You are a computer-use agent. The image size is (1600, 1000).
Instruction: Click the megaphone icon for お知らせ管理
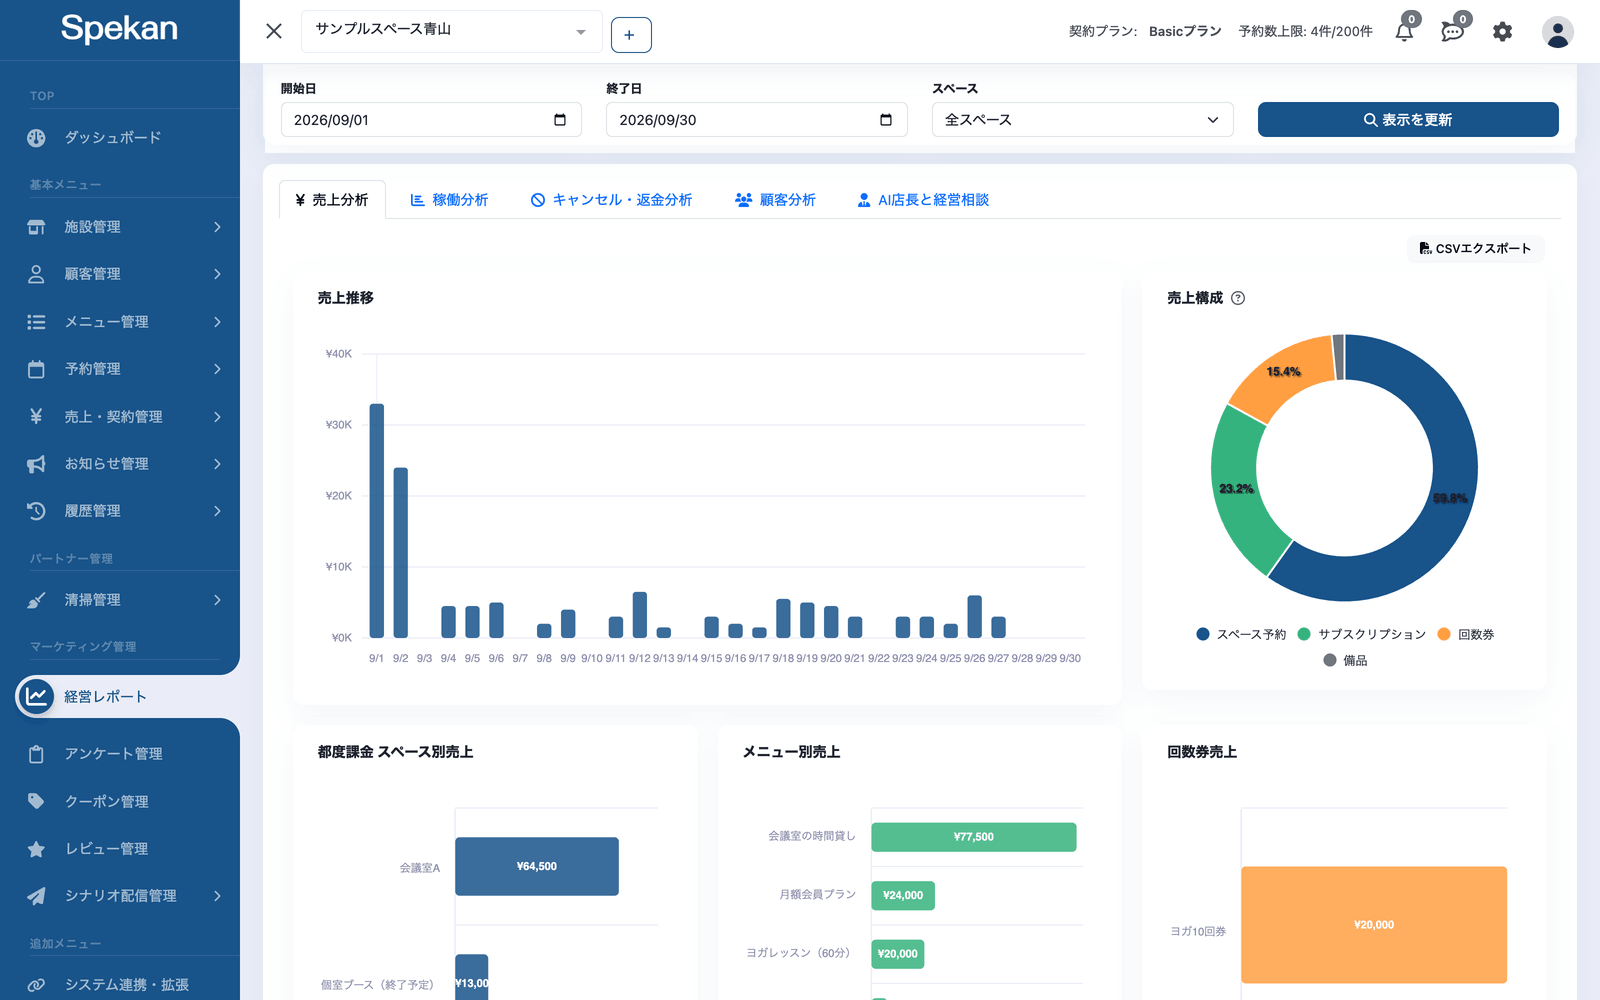coord(36,464)
